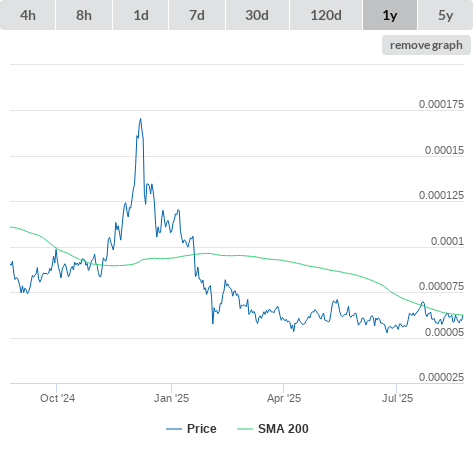Click the Oct '24 axis marker
The width and height of the screenshot is (474, 455).
tap(57, 398)
